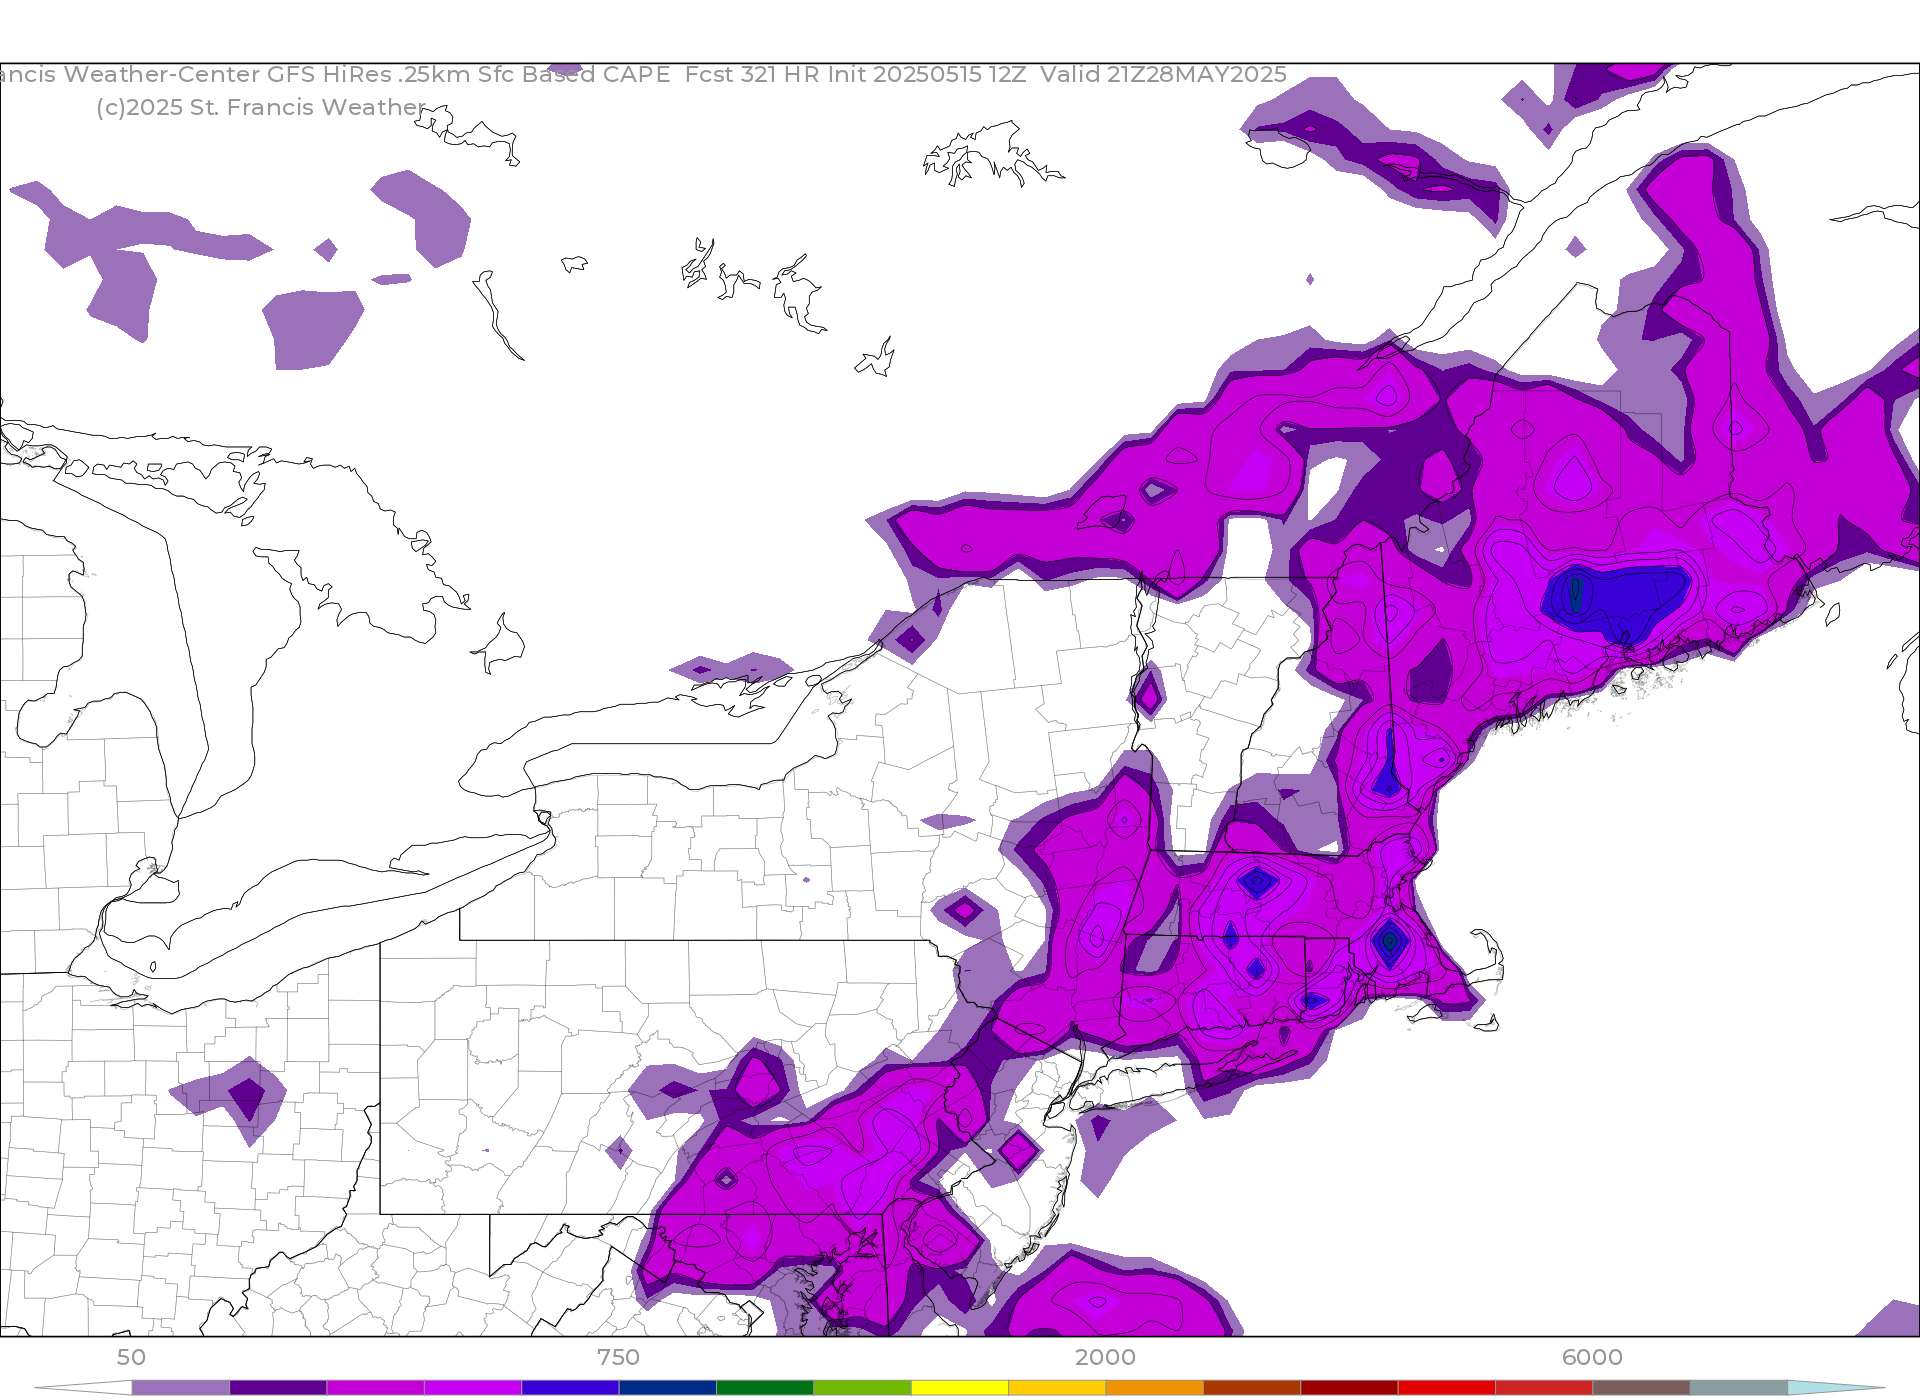
Task: Select the mauve-brown legend swatch
Action: (x=1641, y=1388)
